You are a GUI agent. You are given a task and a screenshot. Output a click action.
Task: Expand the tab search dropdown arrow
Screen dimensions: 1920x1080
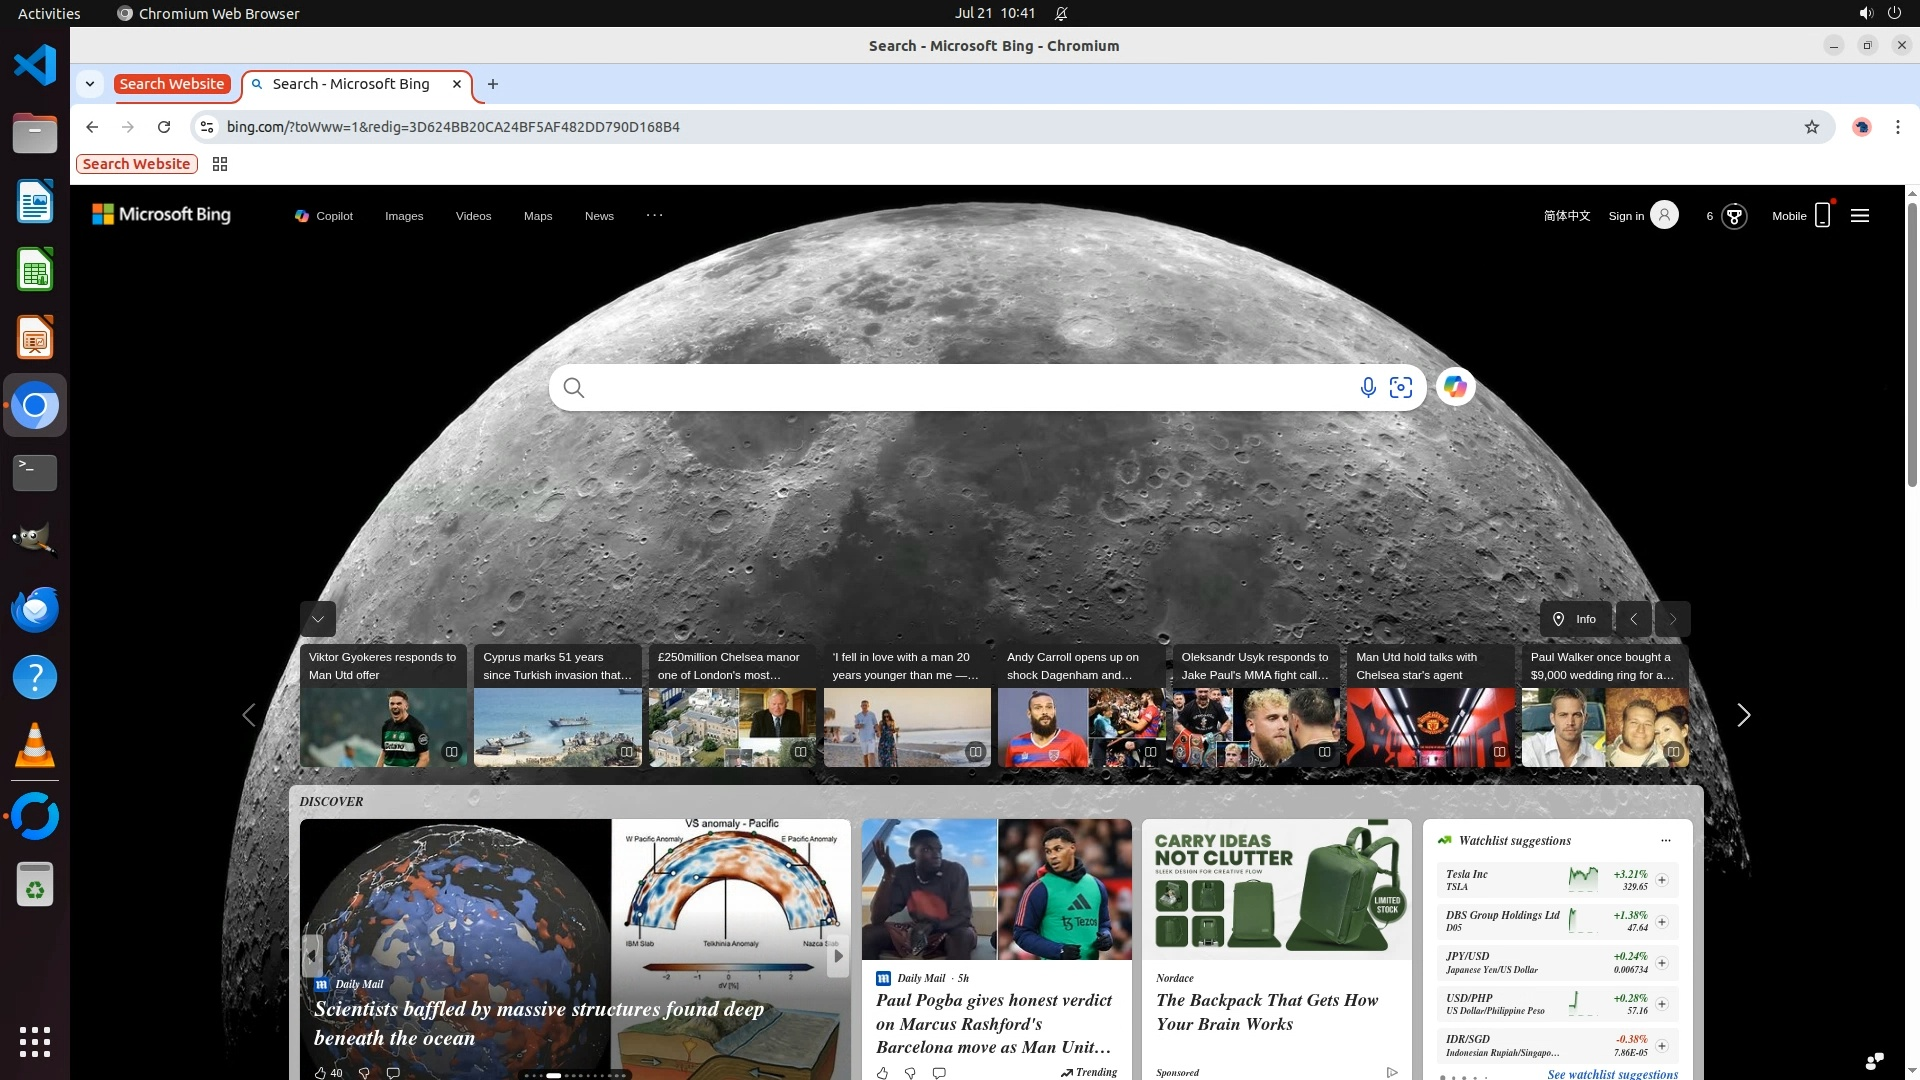(90, 84)
